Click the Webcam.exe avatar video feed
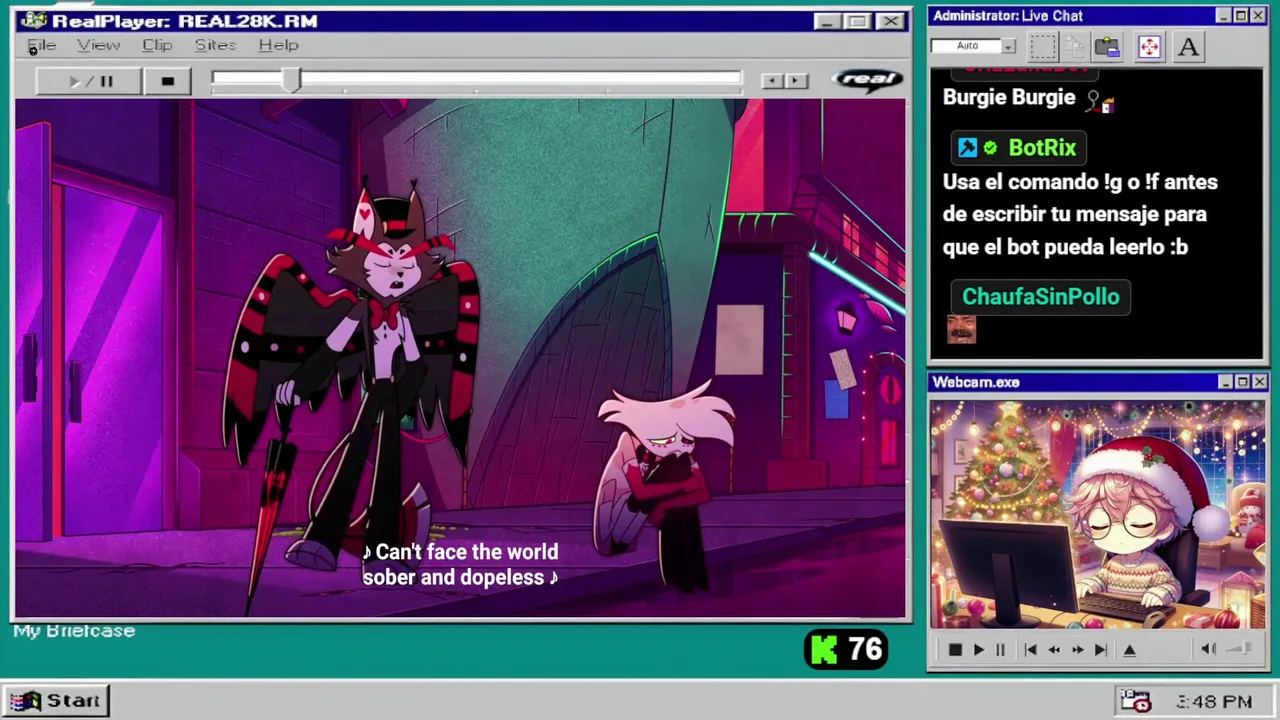 [1098, 514]
